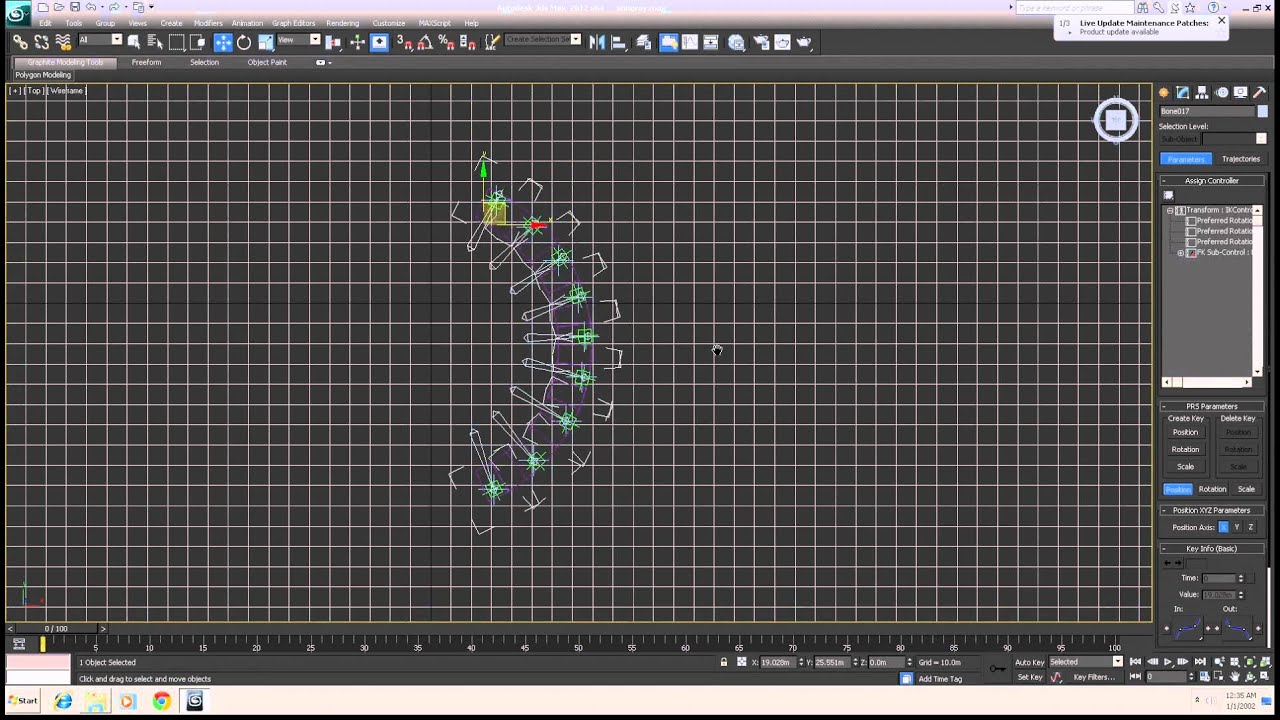Open Key Filters dialog
The height and width of the screenshot is (720, 1280).
(x=1094, y=677)
